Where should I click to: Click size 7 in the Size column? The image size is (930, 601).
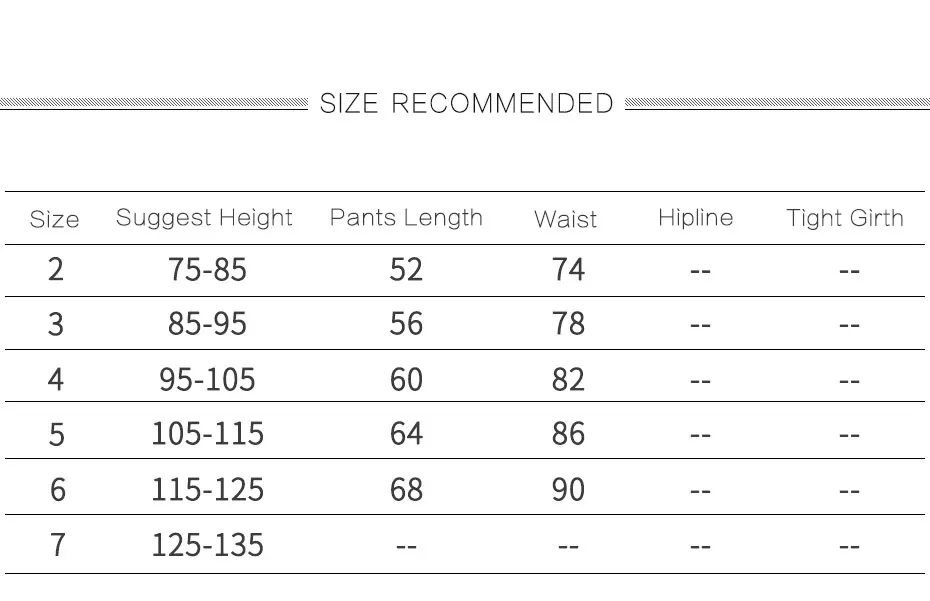pos(57,545)
